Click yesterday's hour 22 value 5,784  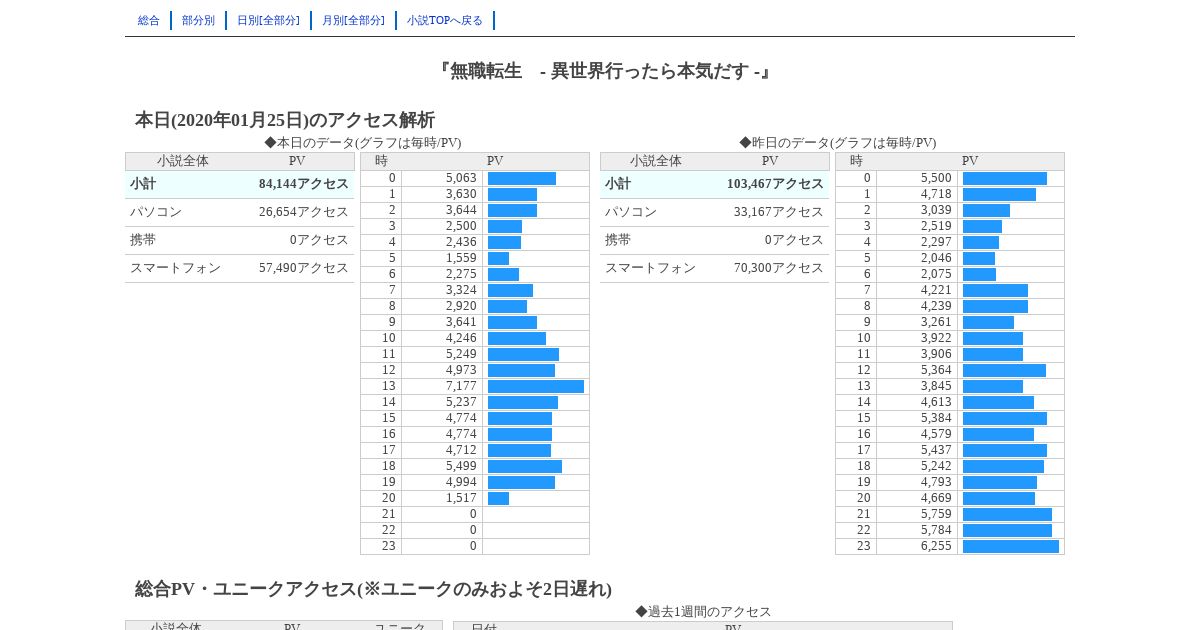coord(936,530)
